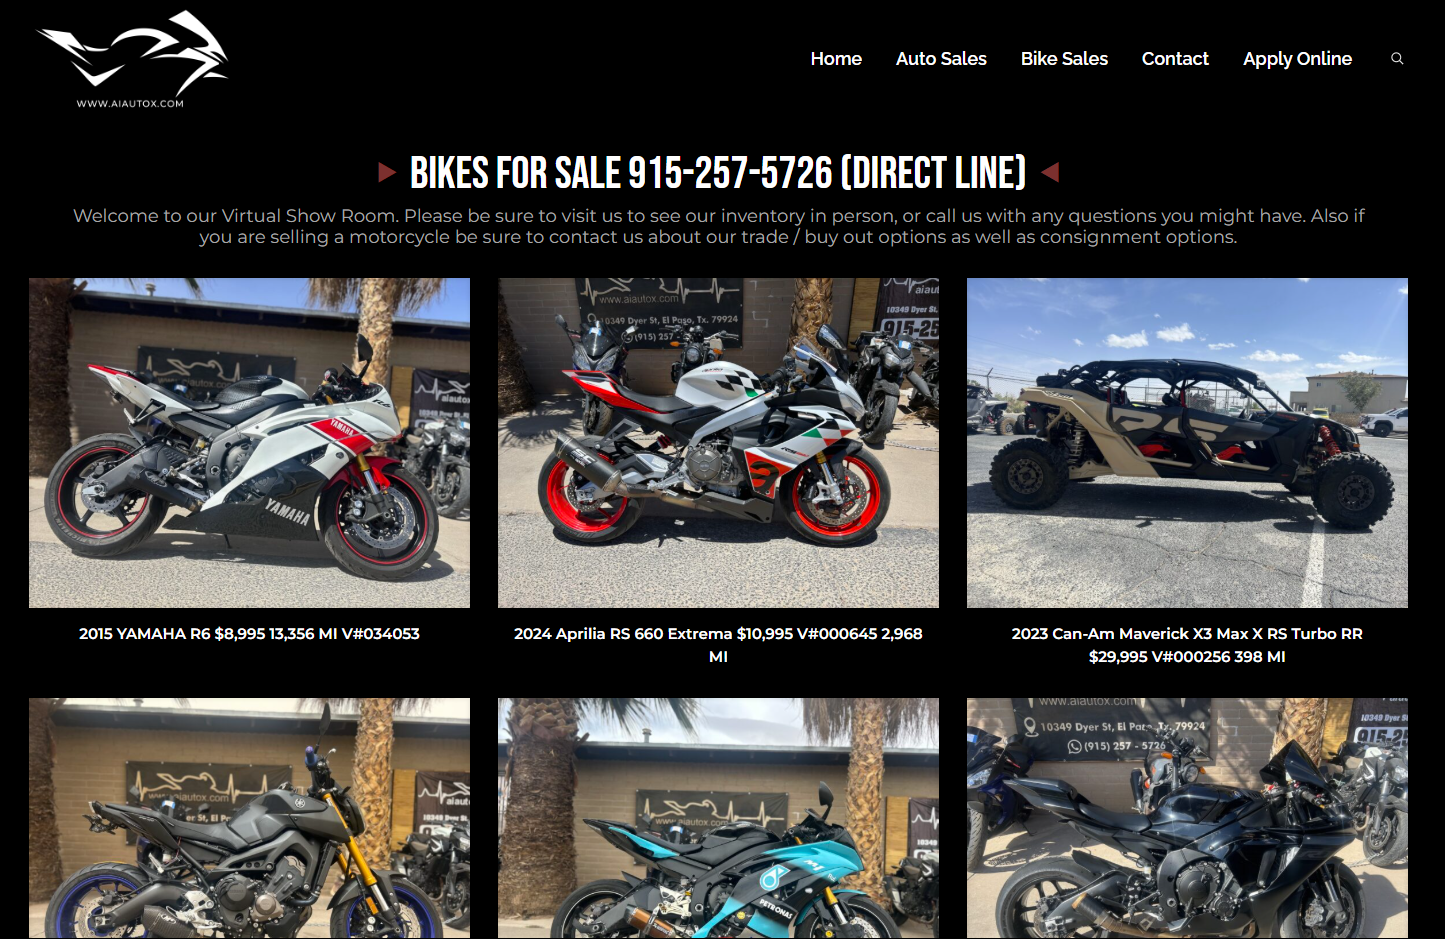This screenshot has width=1445, height=939.
Task: Open the 2015 Yamaha R6 photo
Action: tap(249, 443)
